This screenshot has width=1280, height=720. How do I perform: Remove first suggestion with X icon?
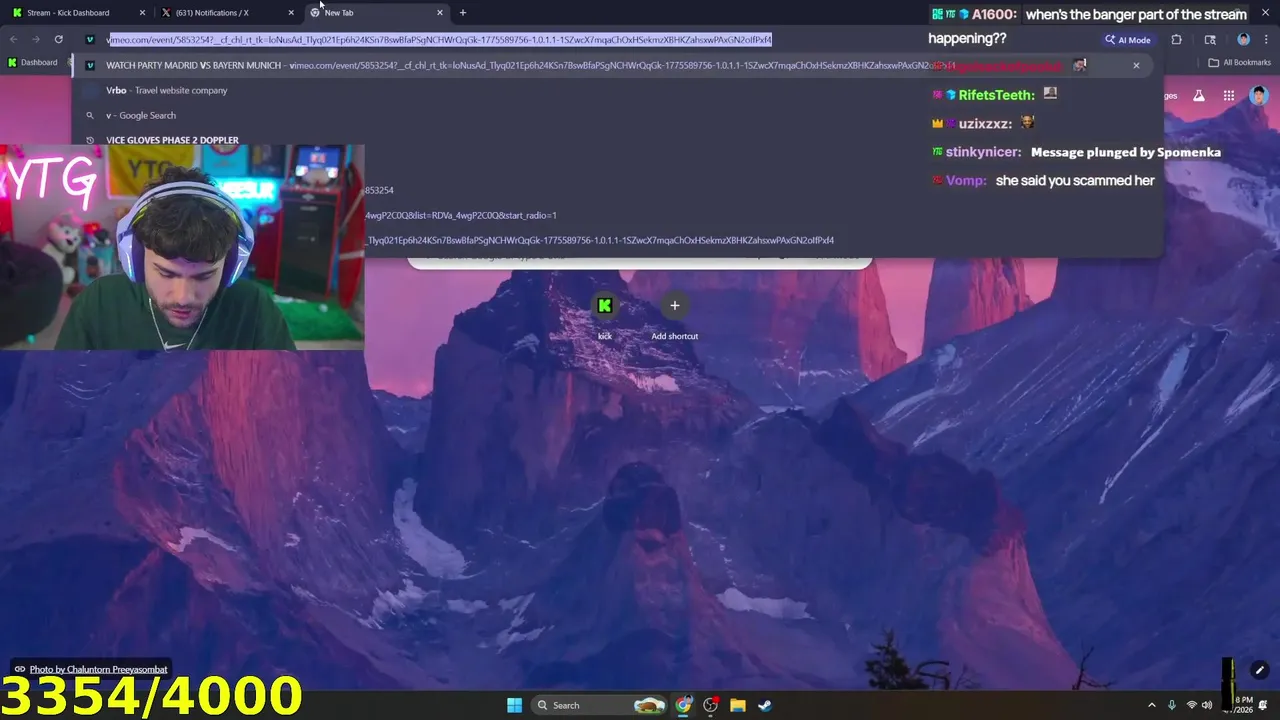pos(1136,66)
